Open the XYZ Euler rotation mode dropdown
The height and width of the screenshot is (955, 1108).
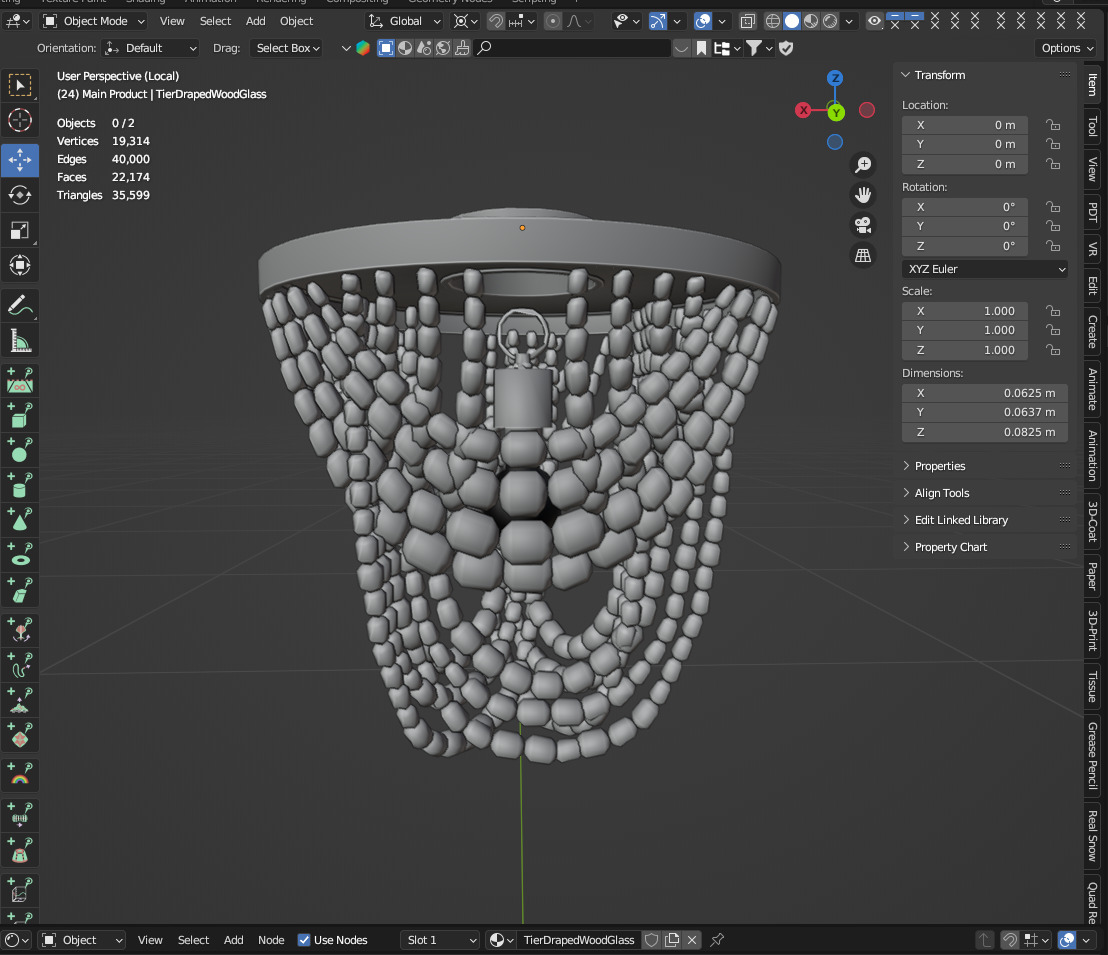984,269
